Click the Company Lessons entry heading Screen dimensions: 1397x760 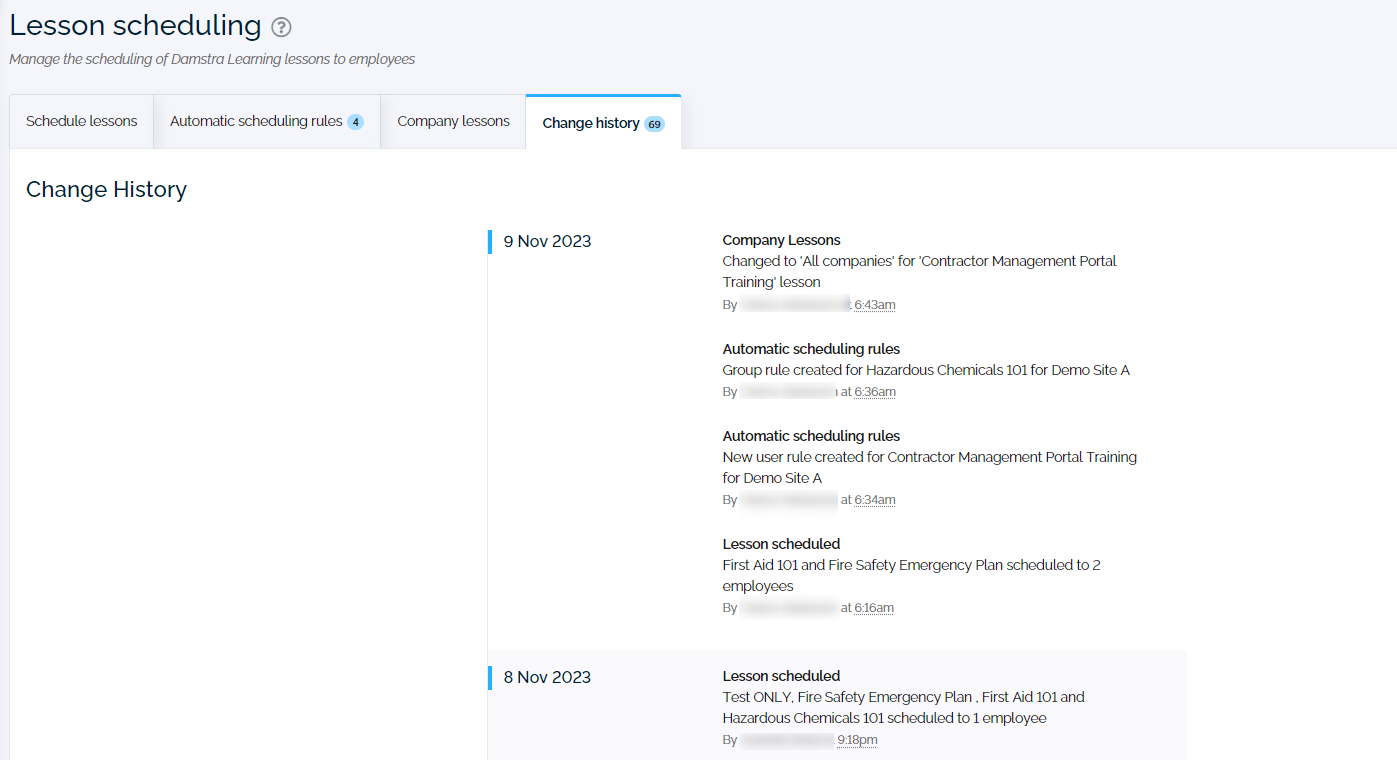(x=781, y=240)
